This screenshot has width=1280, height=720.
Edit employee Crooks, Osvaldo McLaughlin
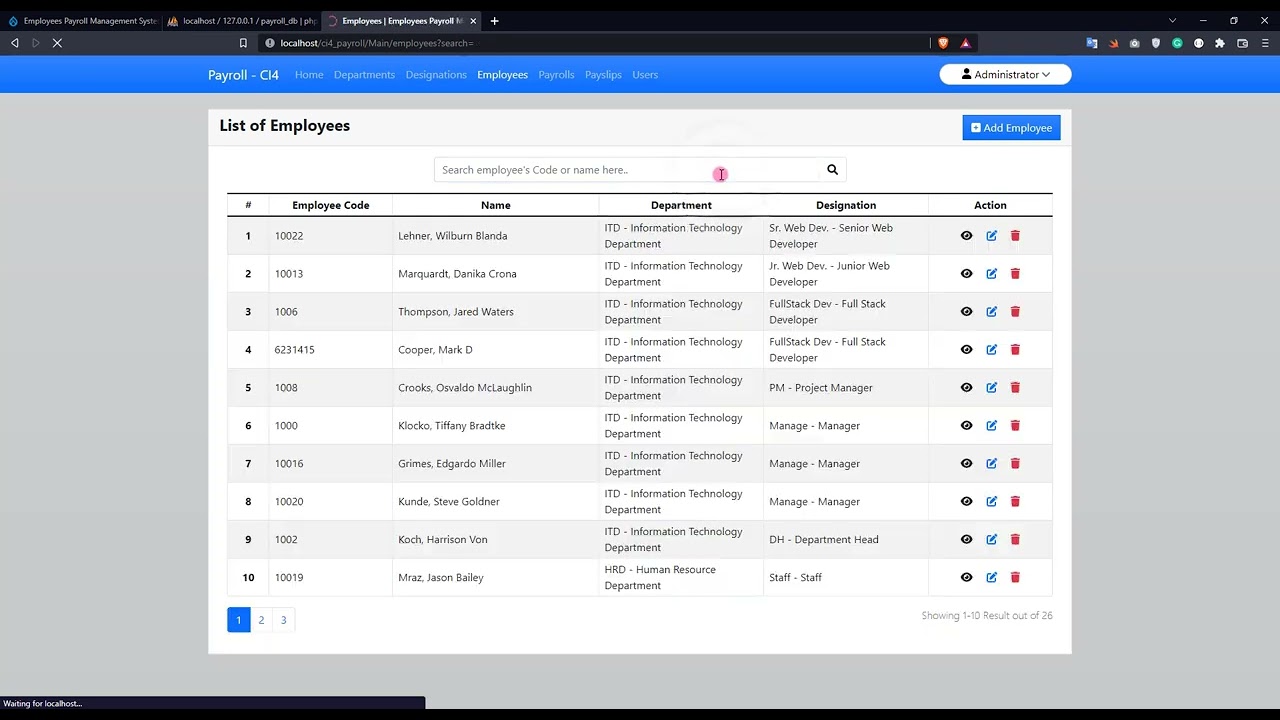tap(991, 388)
